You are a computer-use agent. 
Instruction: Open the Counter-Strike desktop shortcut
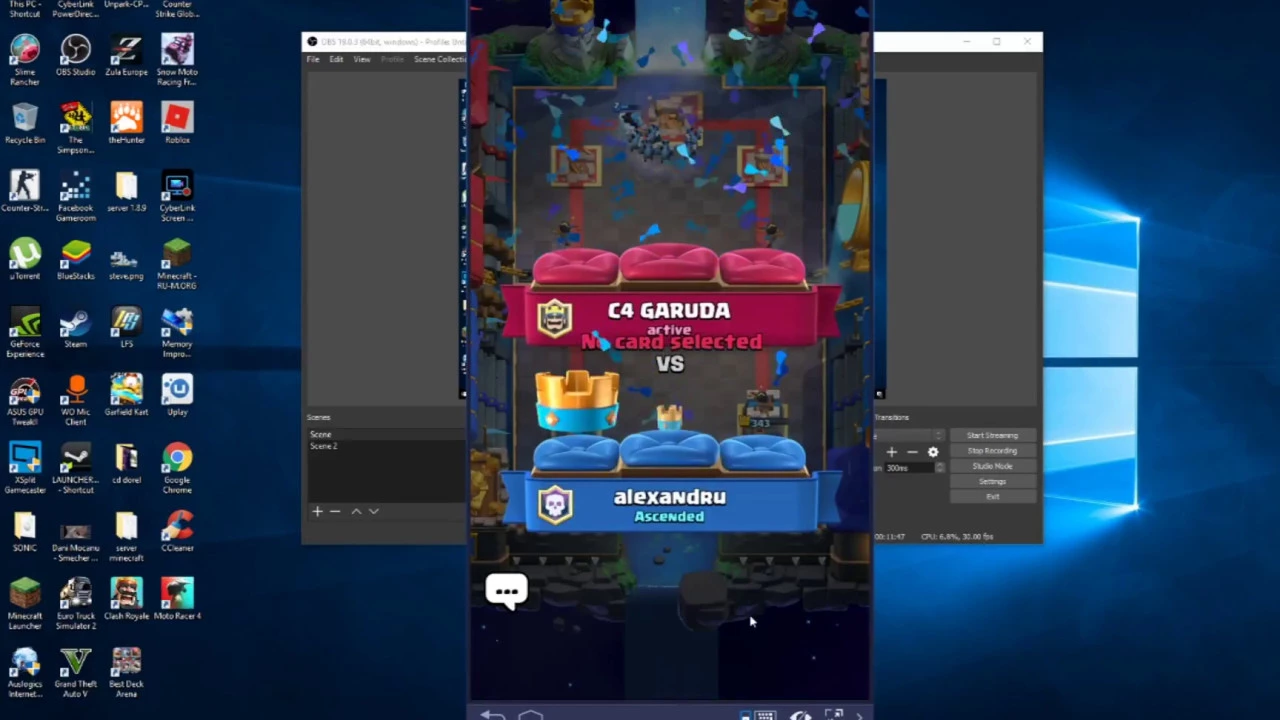pos(25,191)
